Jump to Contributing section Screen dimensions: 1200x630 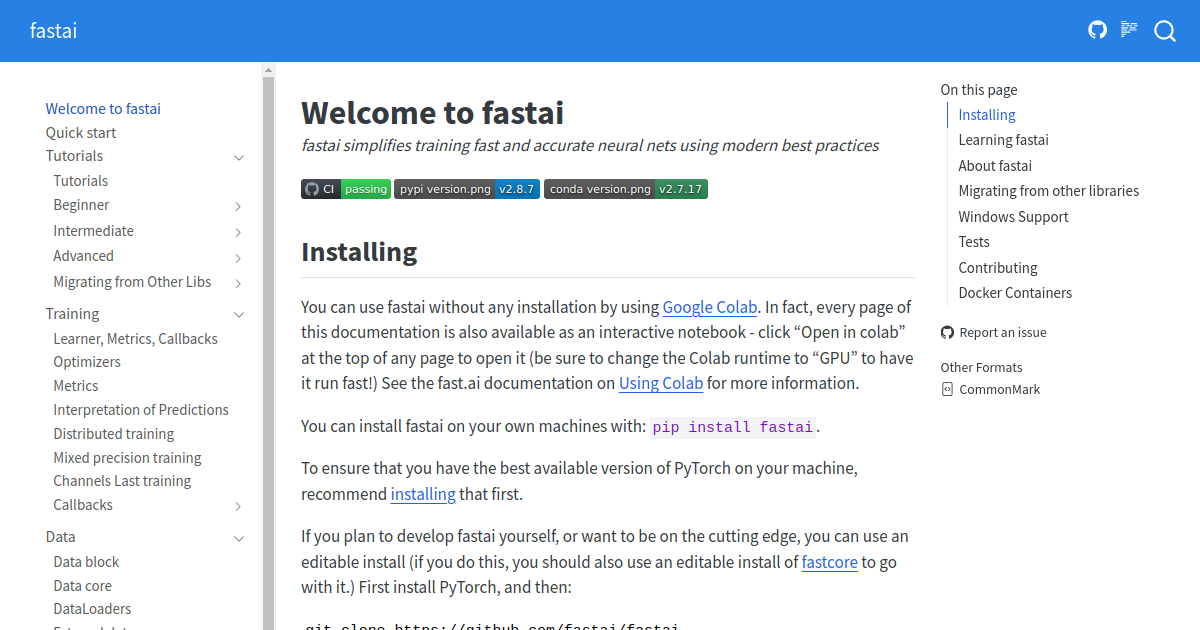[x=998, y=268]
